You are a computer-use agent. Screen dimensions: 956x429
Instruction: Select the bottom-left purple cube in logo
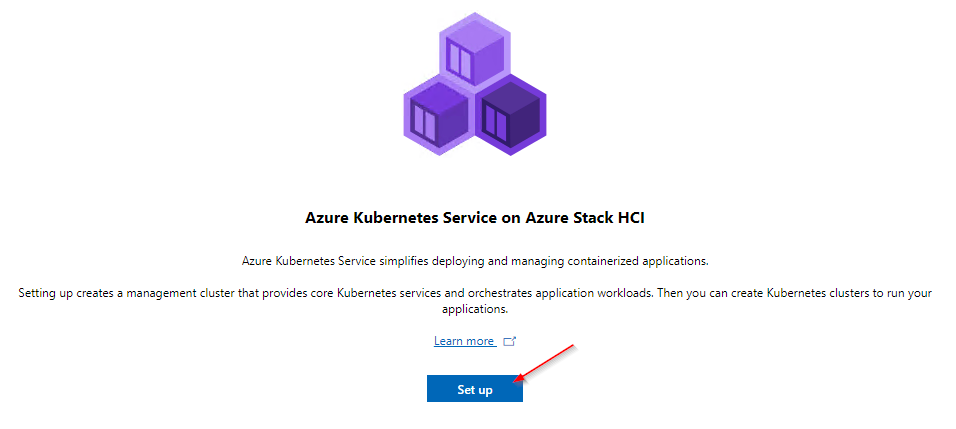coord(439,115)
